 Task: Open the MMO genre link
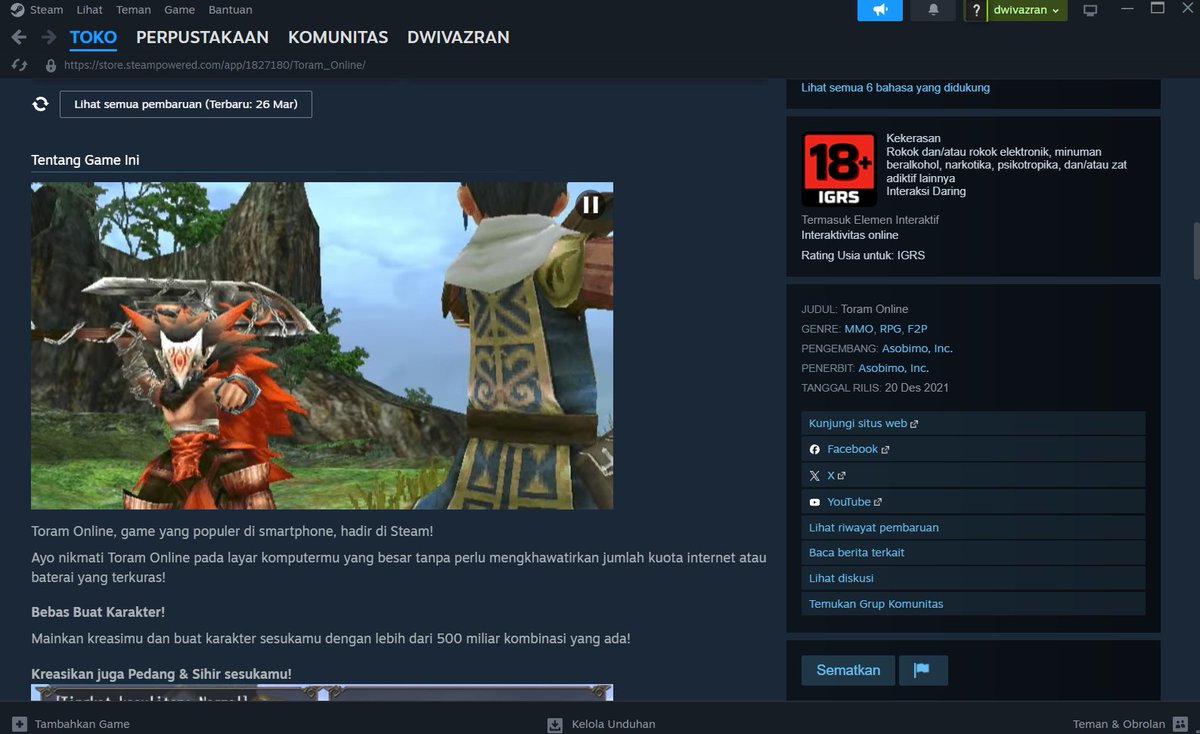858,329
